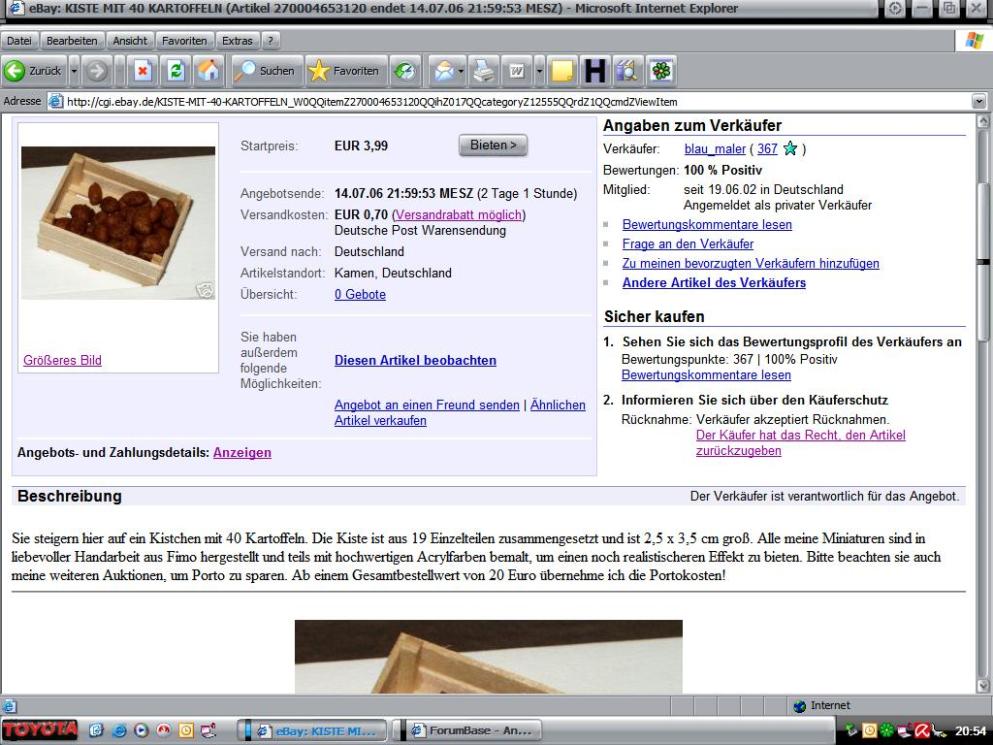Click the ICQ flower tray icon
This screenshot has height=745, width=993.
coord(887,731)
